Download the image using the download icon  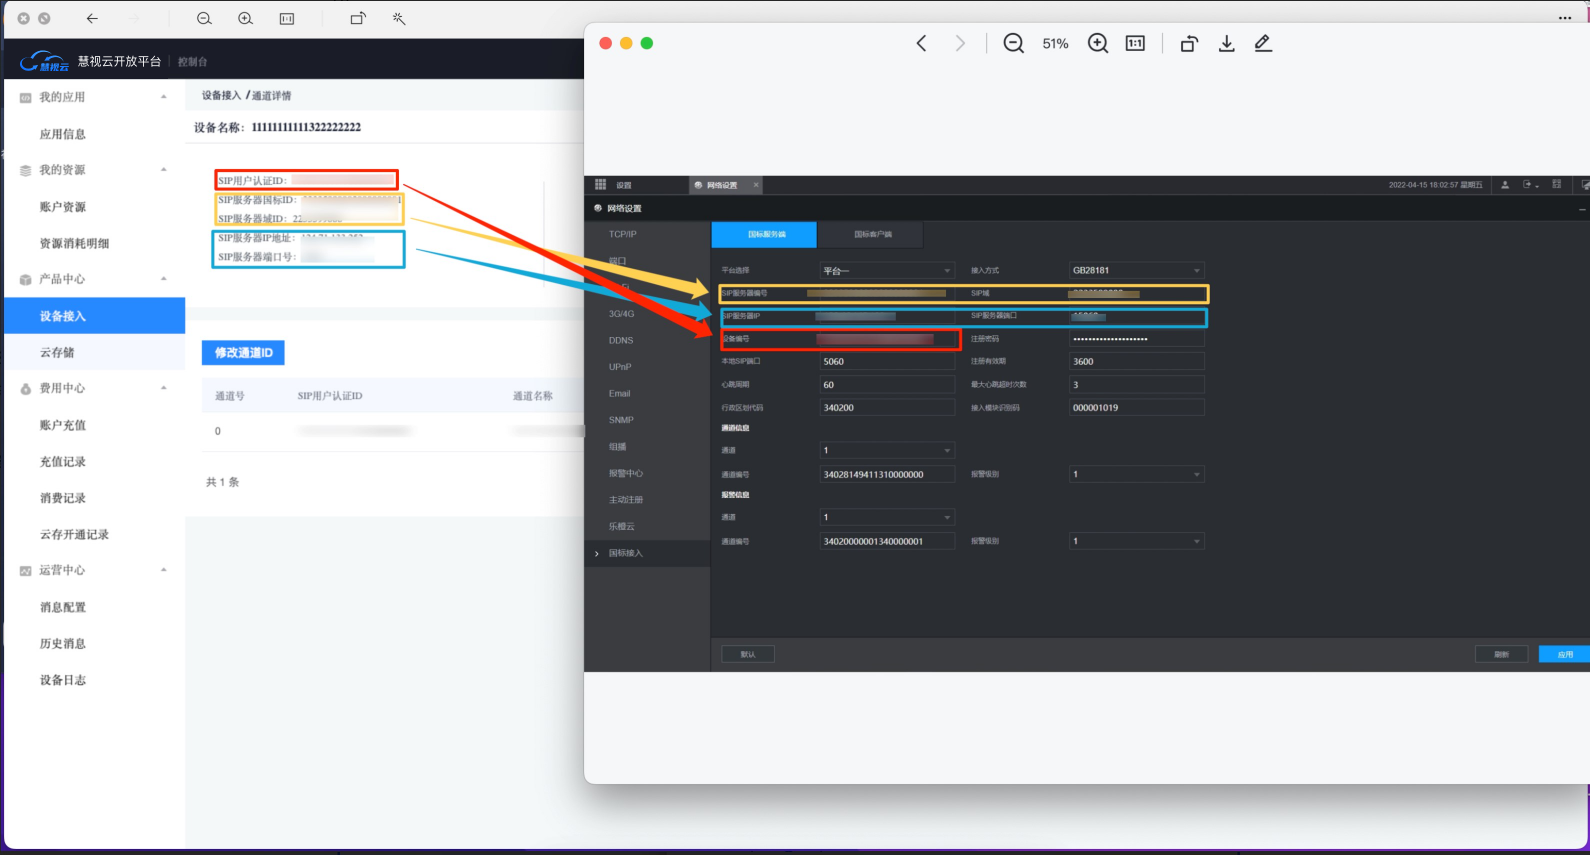click(1227, 43)
